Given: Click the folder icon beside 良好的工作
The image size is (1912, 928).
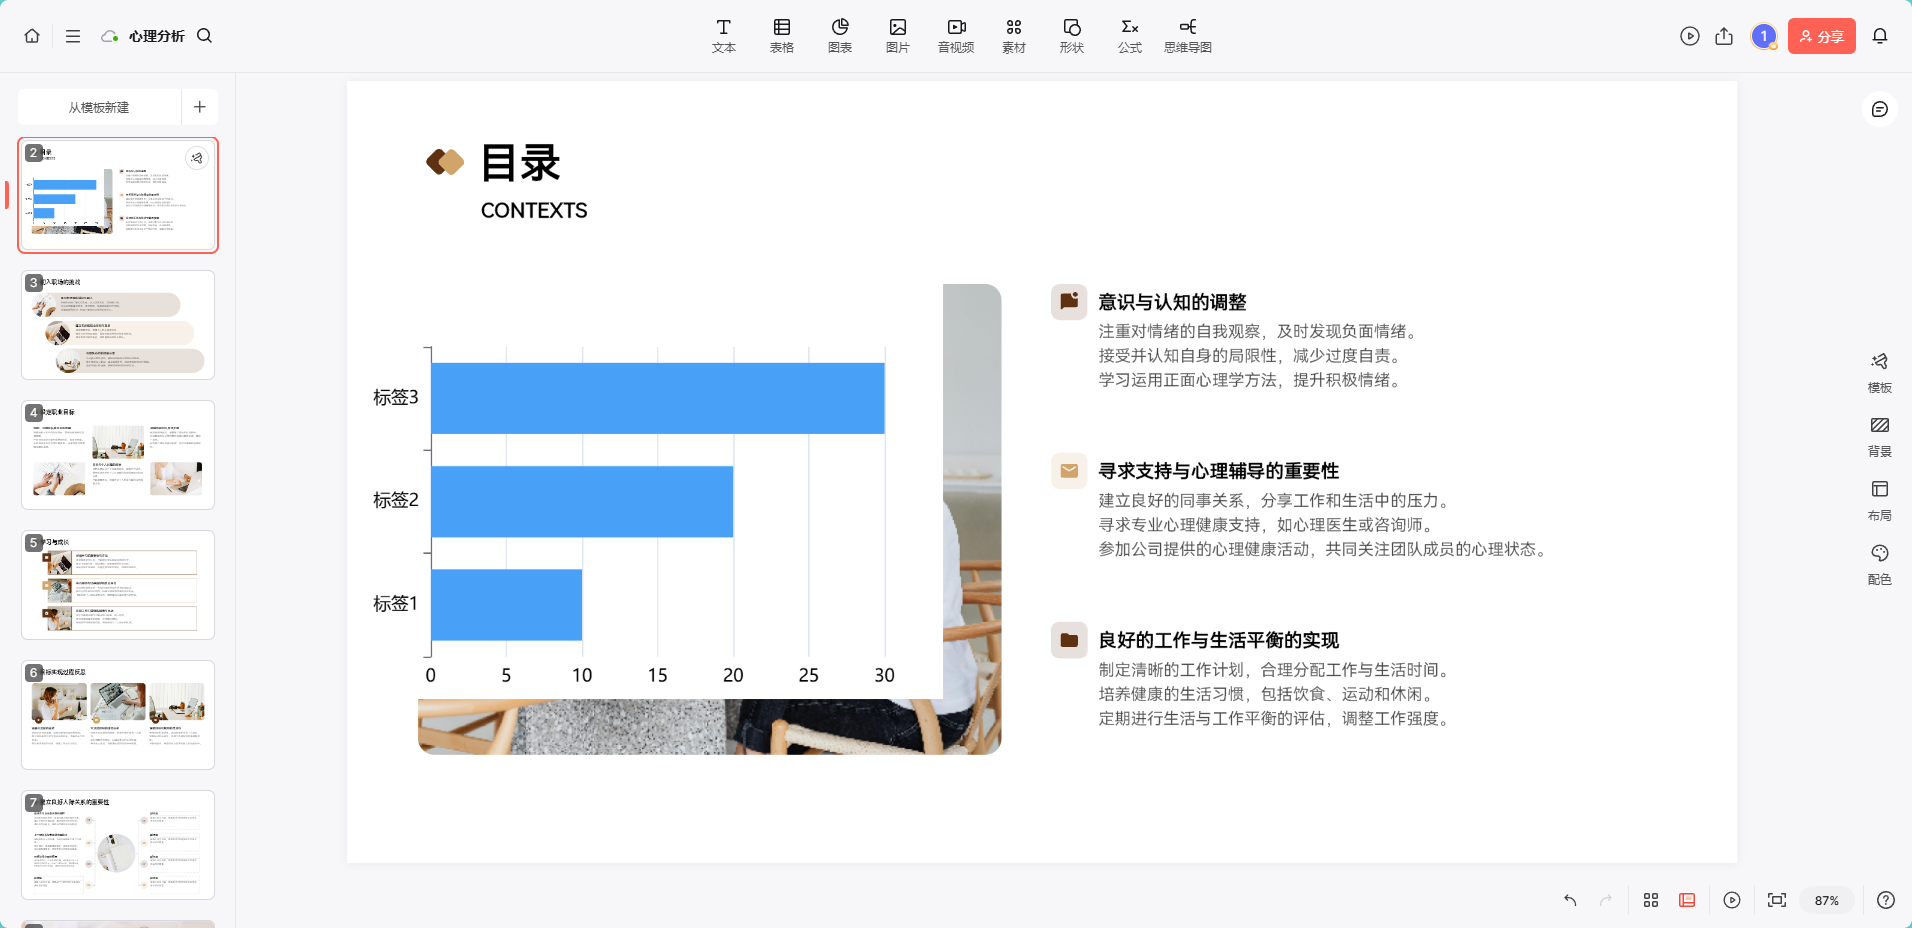Looking at the screenshot, I should point(1069,640).
